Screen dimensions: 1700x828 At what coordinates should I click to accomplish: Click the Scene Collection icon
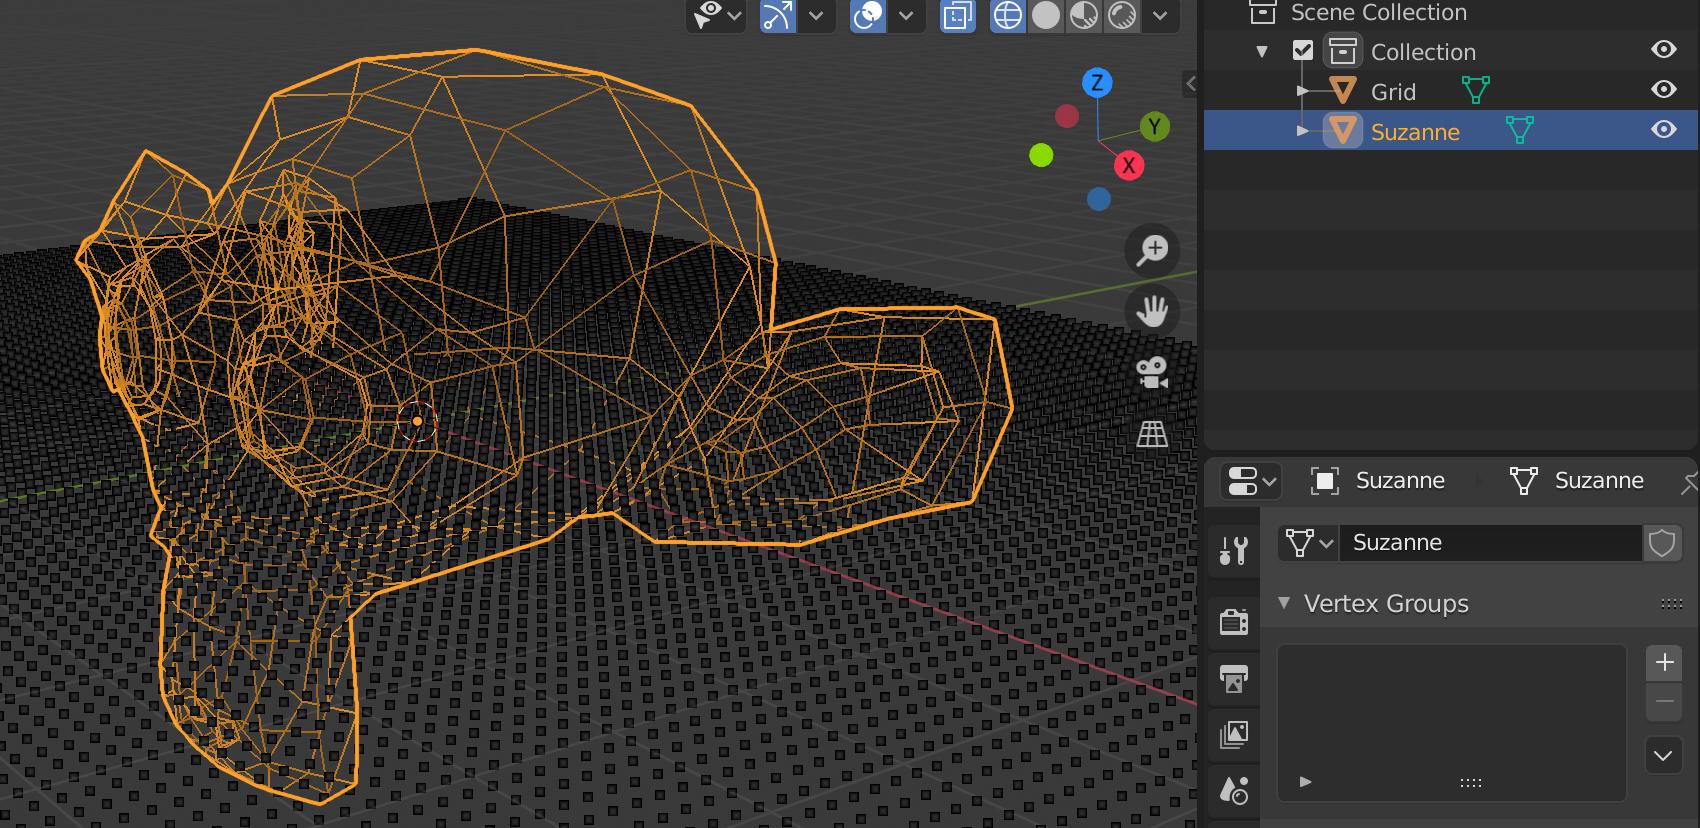(x=1263, y=13)
